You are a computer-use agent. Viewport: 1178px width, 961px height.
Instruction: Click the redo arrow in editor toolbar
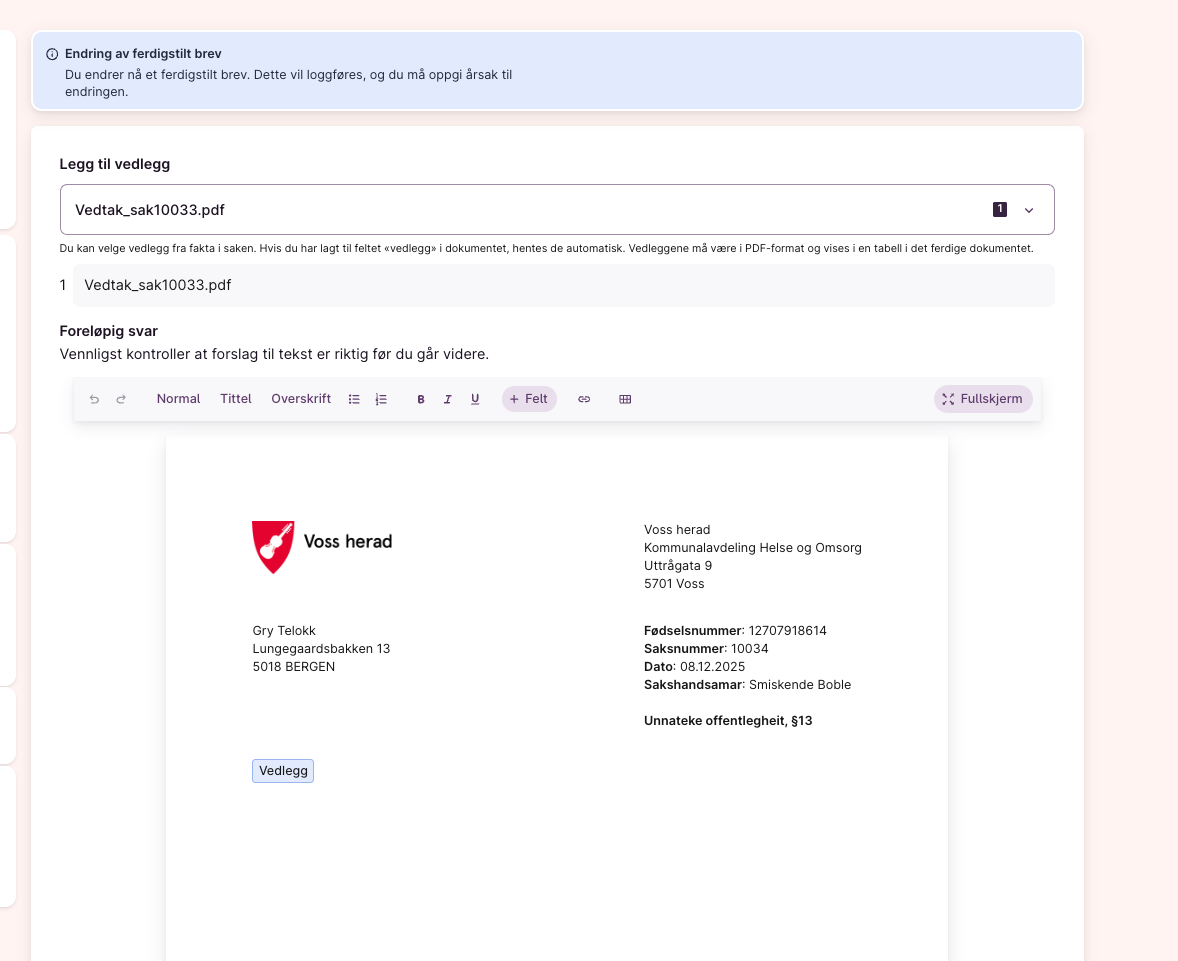tap(121, 399)
